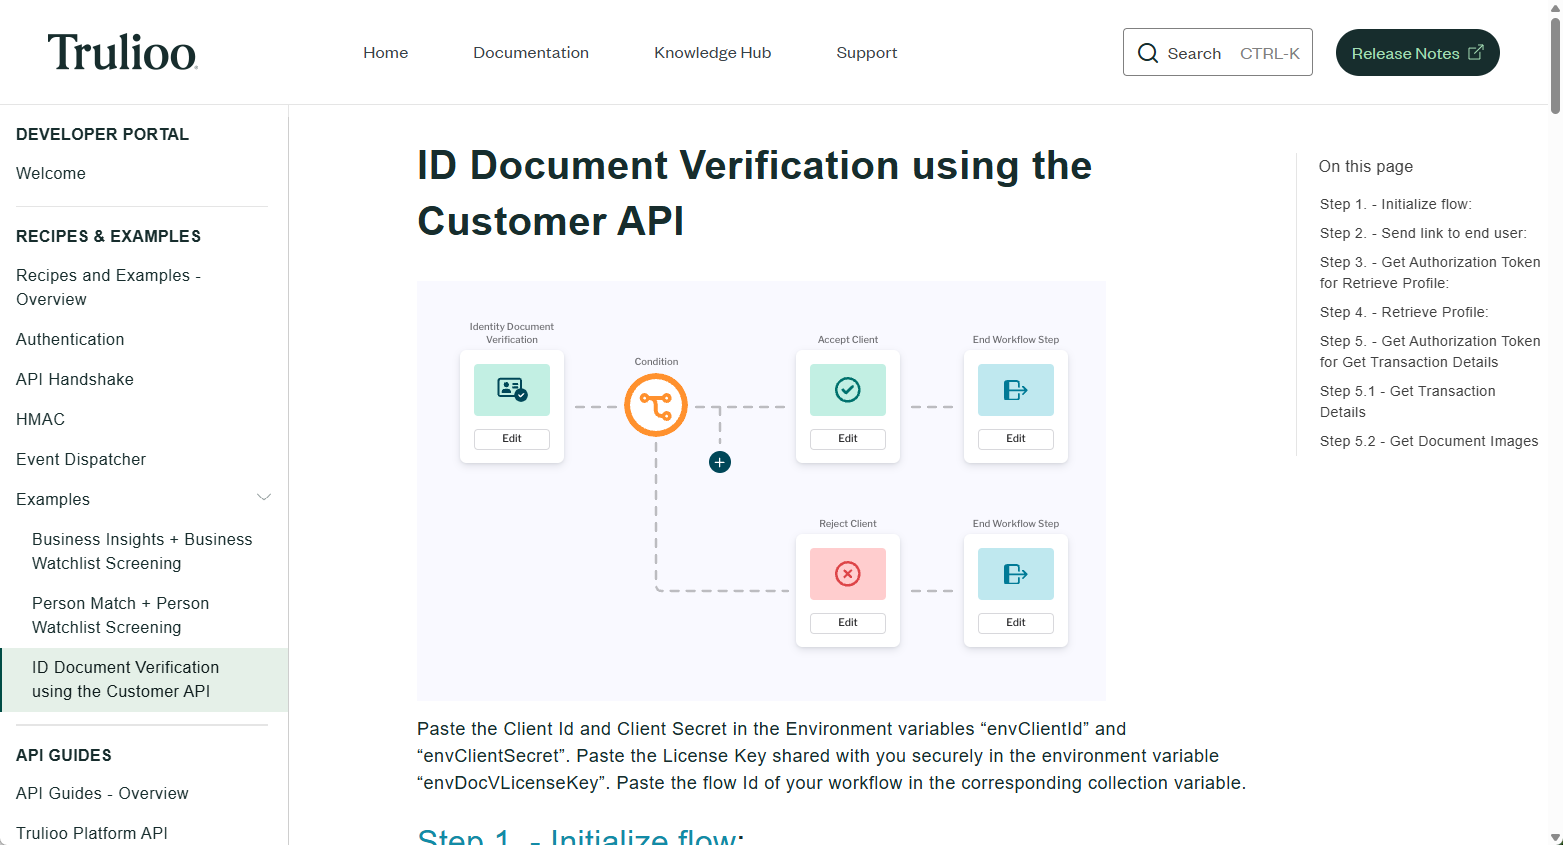This screenshot has width=1563, height=845.
Task: Click the End Workflow Step icon beside Accept Client
Action: tap(1016, 390)
